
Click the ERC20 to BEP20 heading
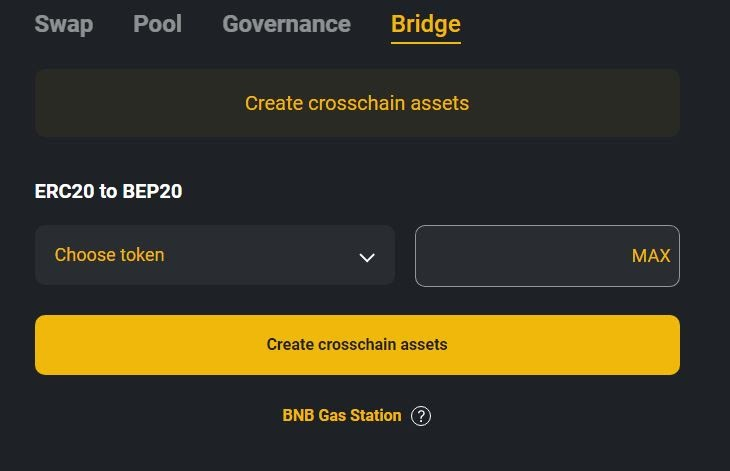tap(108, 191)
